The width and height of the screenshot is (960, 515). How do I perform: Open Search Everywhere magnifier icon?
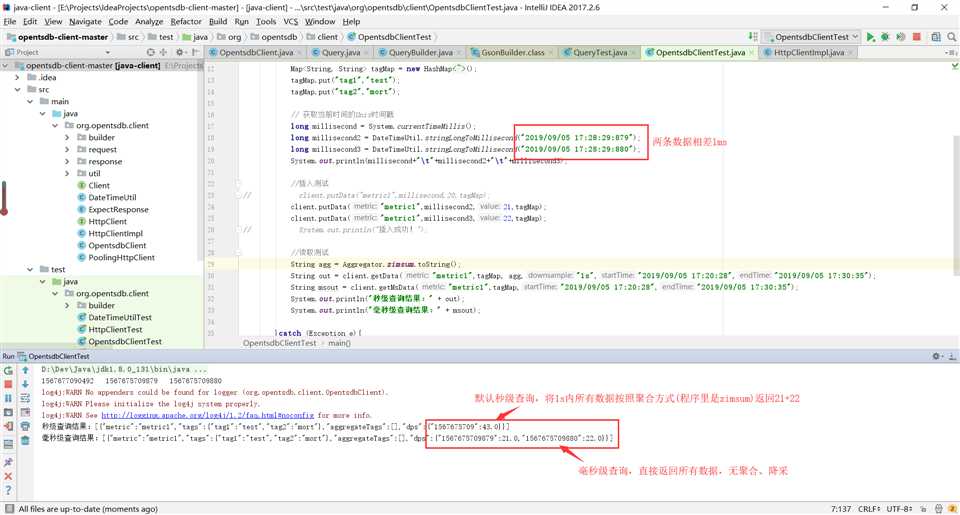point(951,37)
